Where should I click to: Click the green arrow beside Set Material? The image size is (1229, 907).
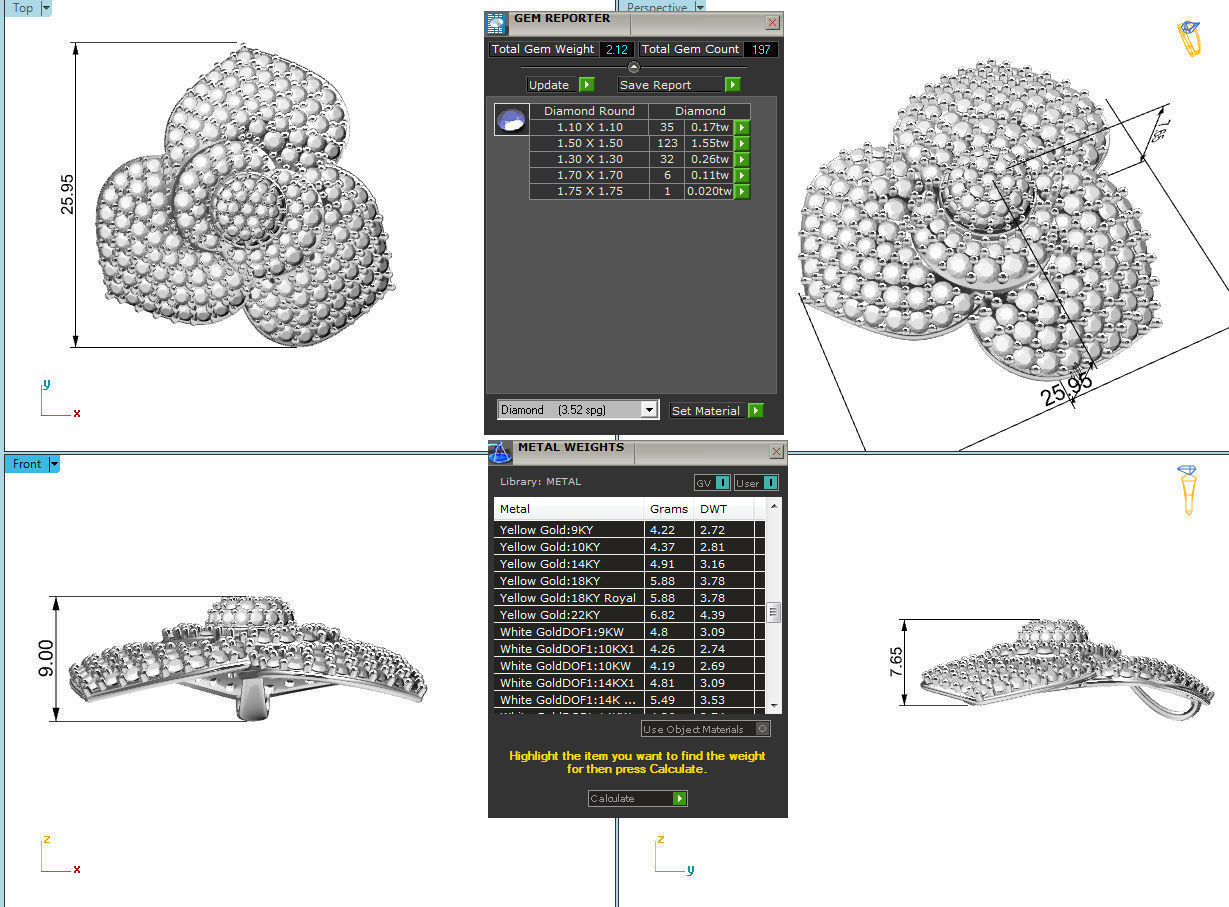coord(755,410)
